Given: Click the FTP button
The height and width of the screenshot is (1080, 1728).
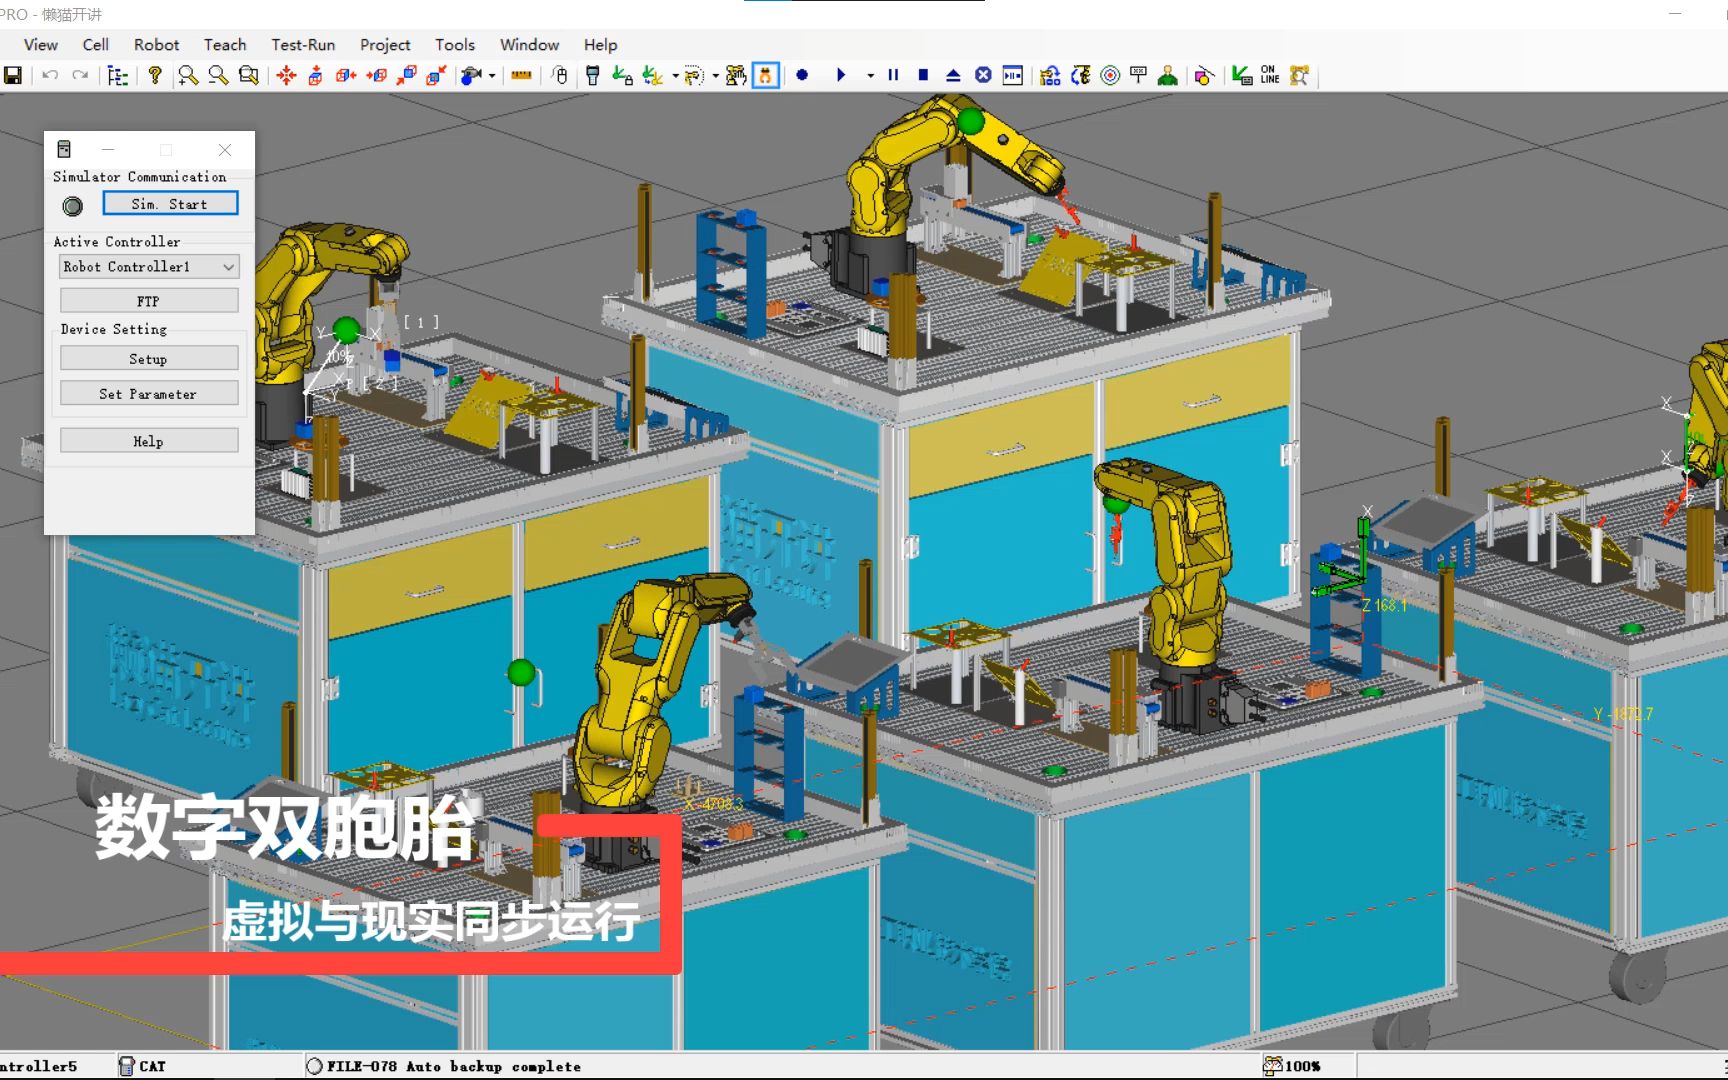Looking at the screenshot, I should [x=149, y=301].
